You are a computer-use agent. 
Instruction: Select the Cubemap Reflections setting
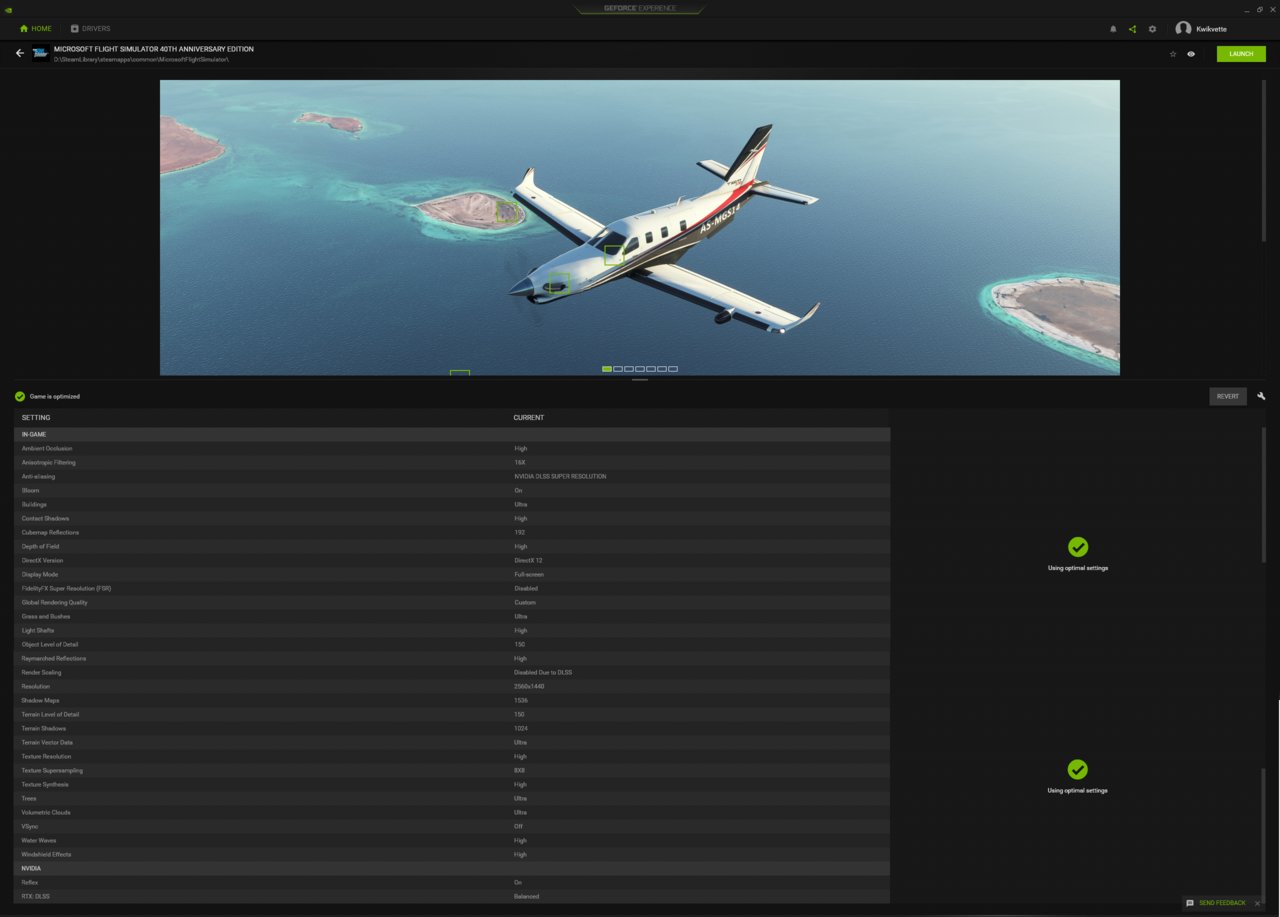(452, 533)
